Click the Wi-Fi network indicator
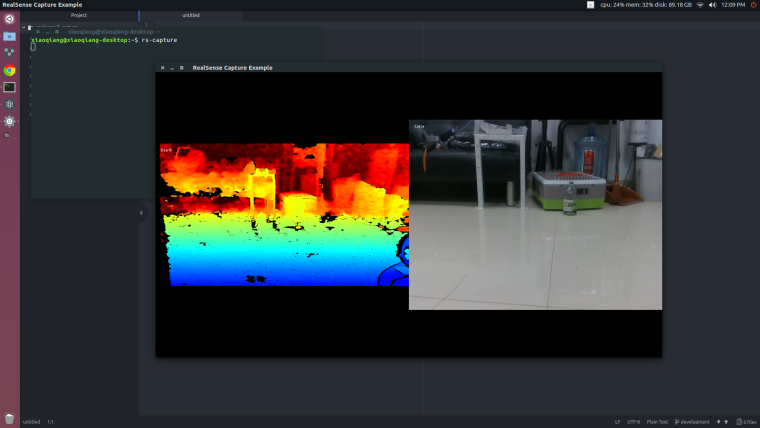Screen dimensions: 760x428 [x=700, y=5]
